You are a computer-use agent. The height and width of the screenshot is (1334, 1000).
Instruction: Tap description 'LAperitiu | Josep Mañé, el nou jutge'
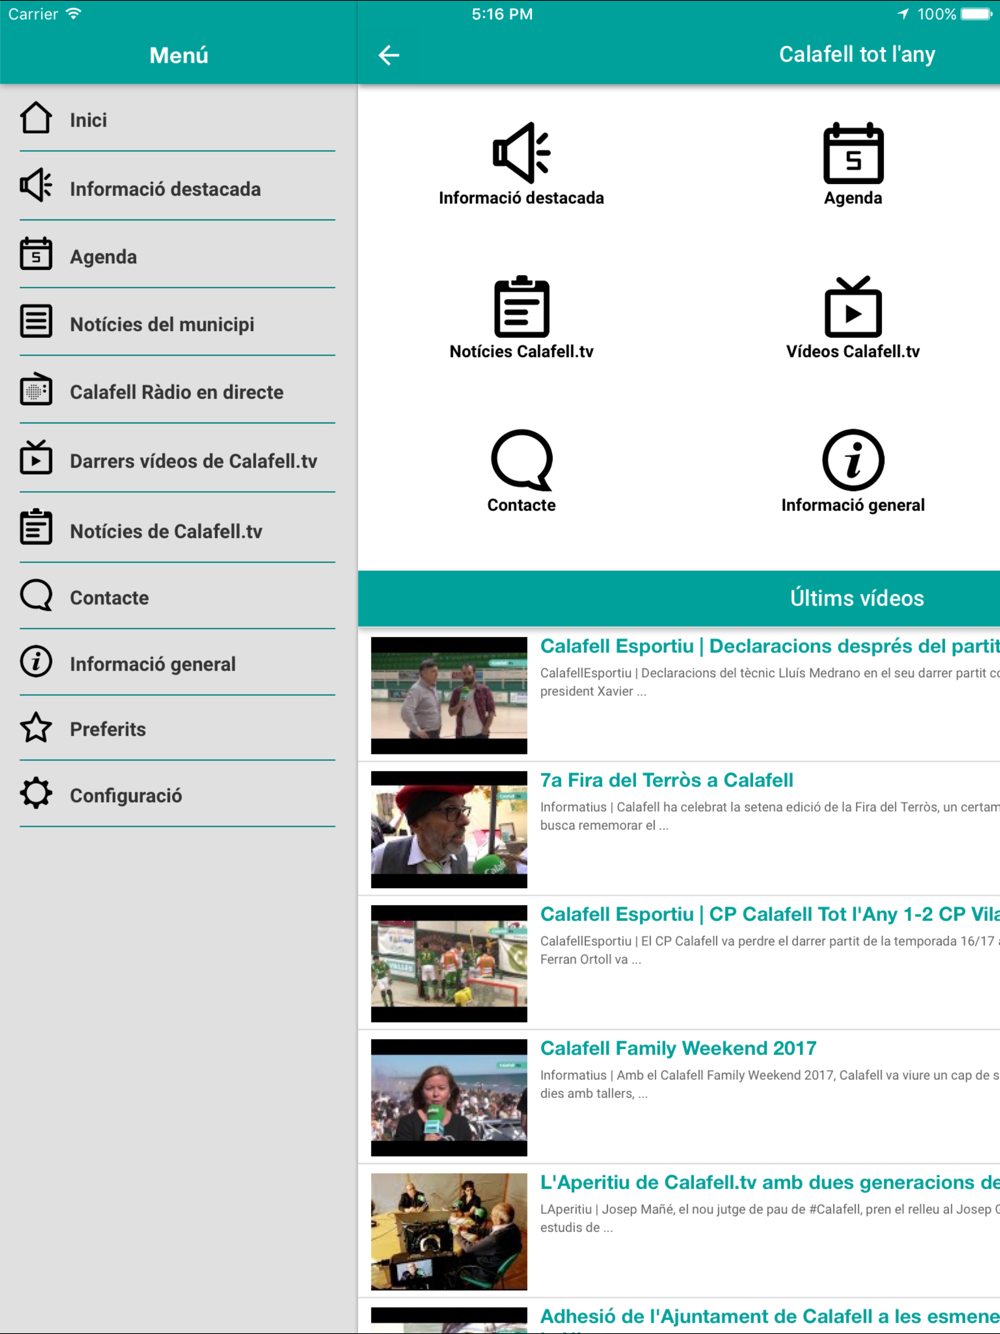click(x=770, y=1218)
